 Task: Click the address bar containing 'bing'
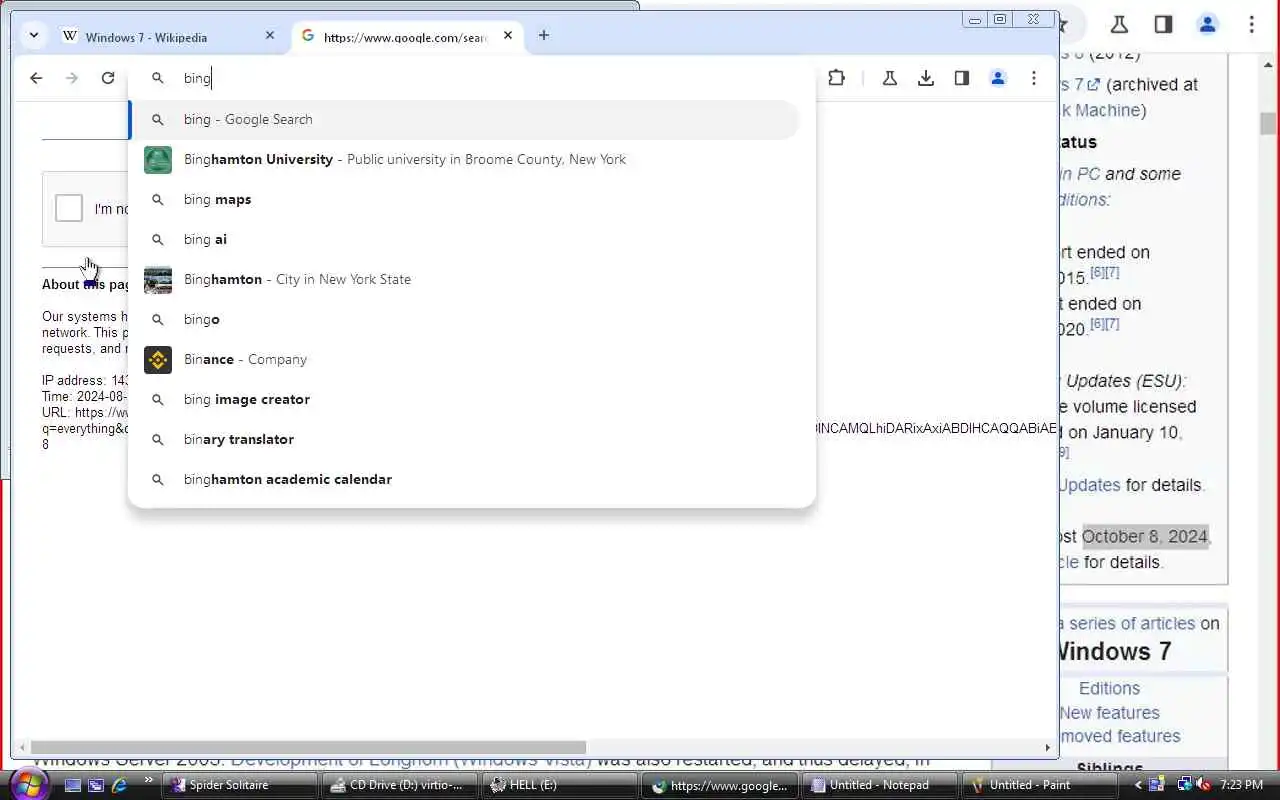coord(472,78)
